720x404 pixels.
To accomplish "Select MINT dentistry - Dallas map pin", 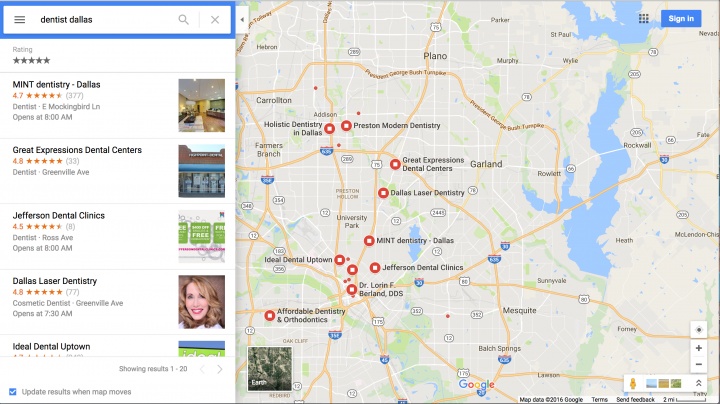I will point(369,241).
